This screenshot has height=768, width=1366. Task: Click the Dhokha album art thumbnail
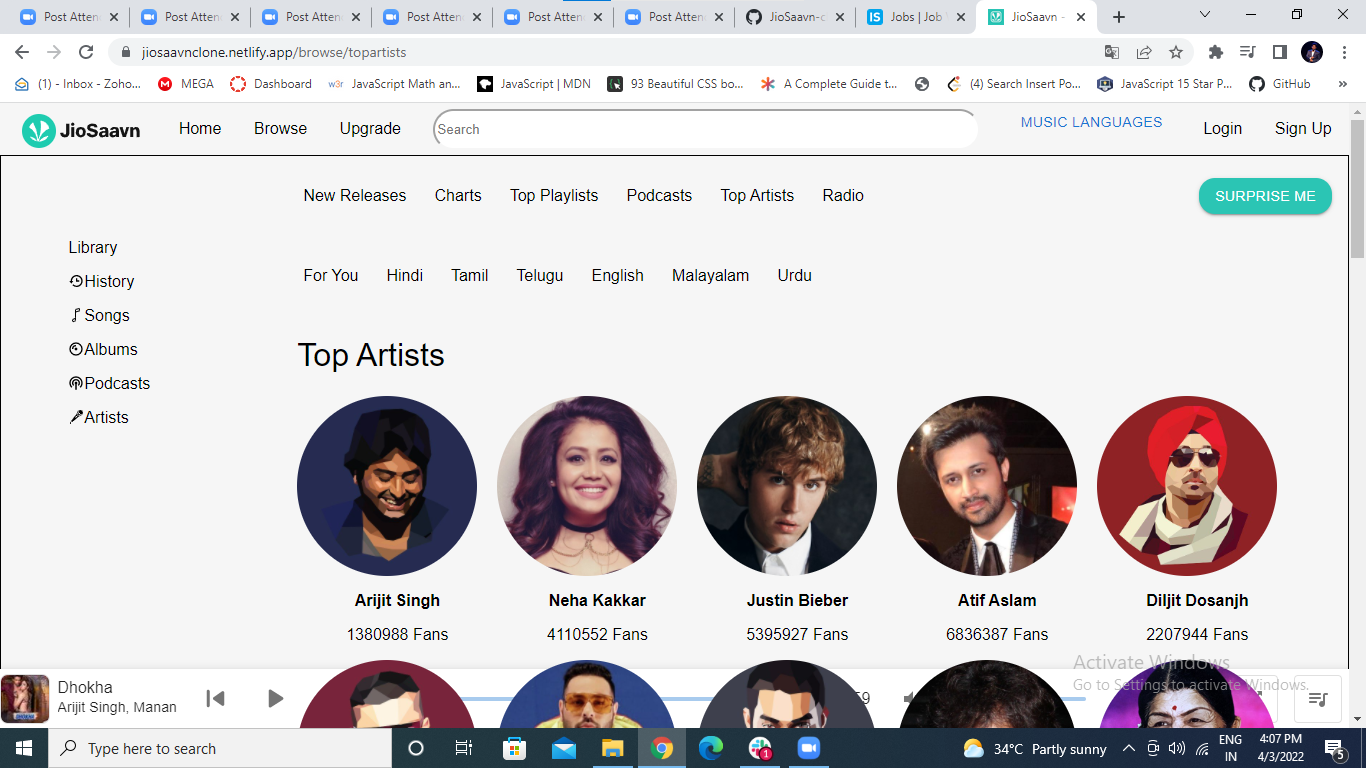click(25, 698)
